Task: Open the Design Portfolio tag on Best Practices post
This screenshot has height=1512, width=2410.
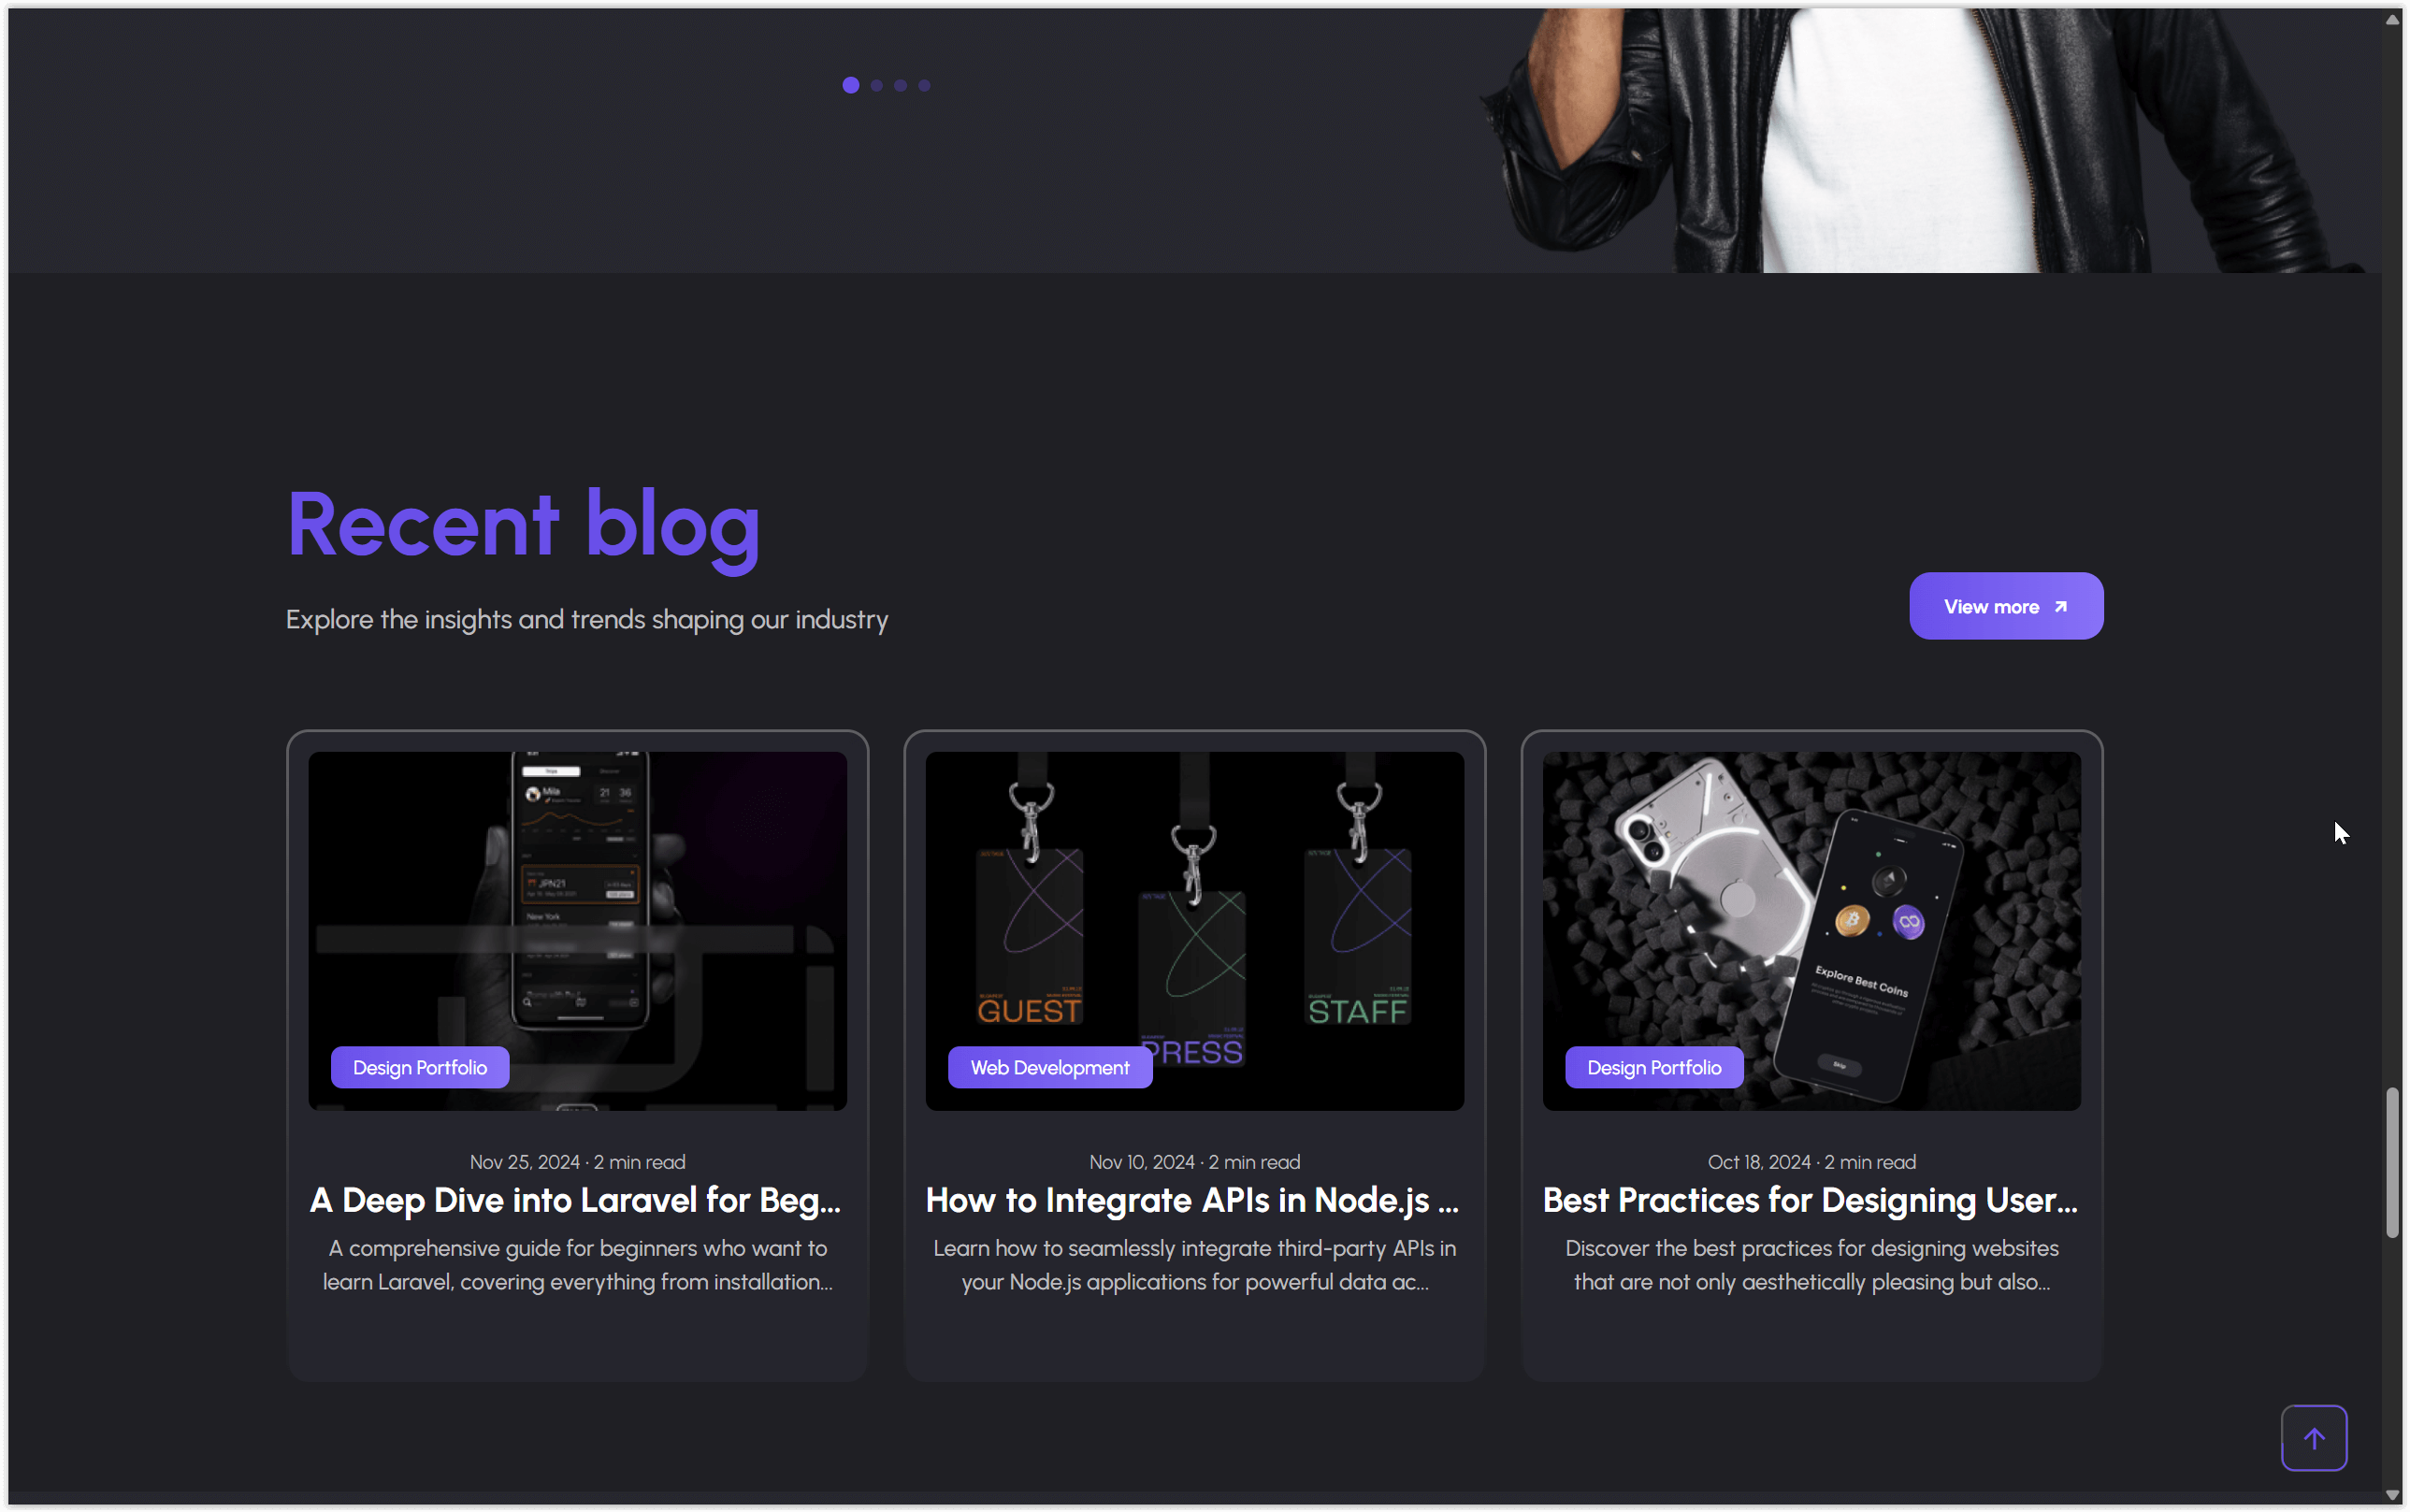Action: point(1653,1066)
